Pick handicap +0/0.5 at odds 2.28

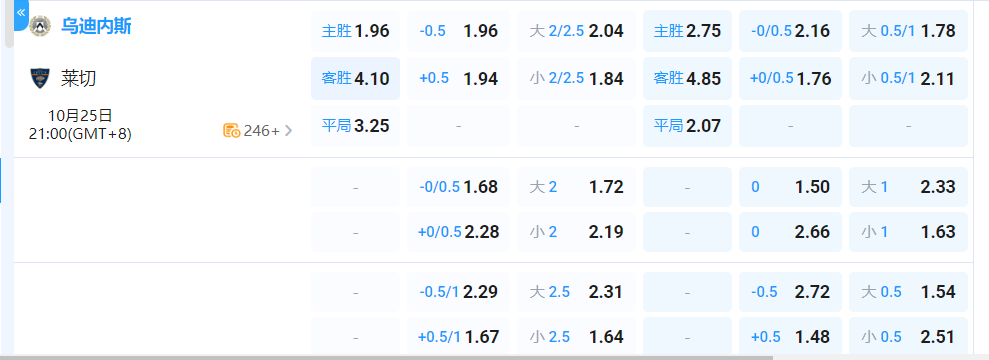[459, 232]
